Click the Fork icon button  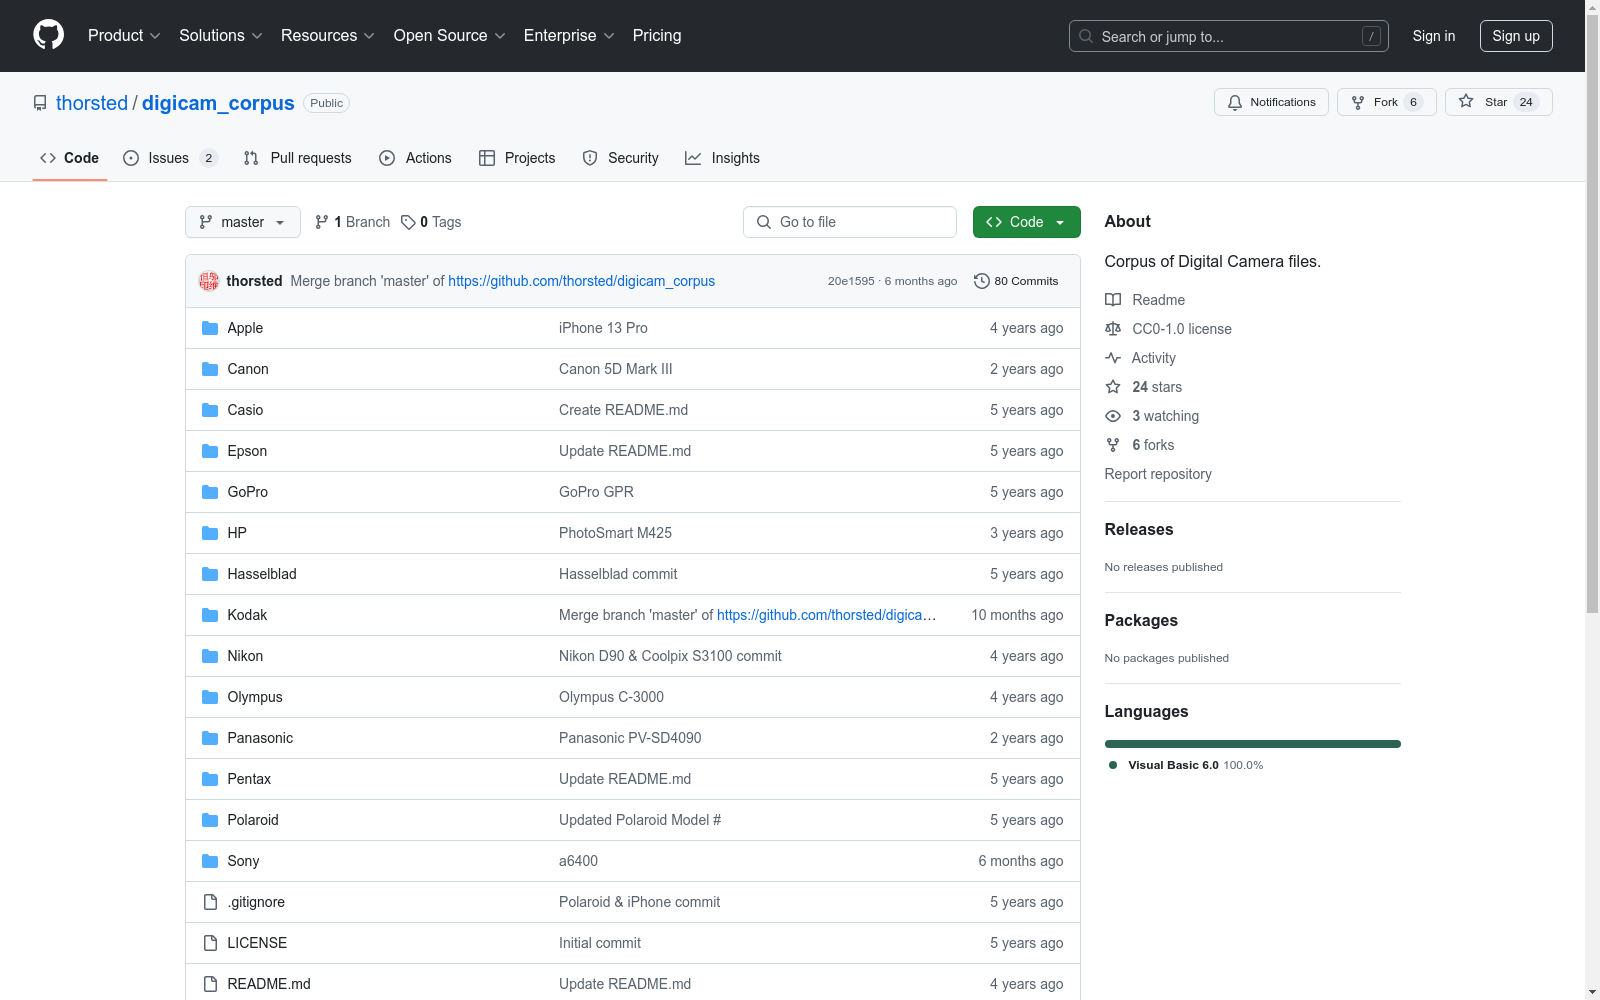click(1386, 102)
